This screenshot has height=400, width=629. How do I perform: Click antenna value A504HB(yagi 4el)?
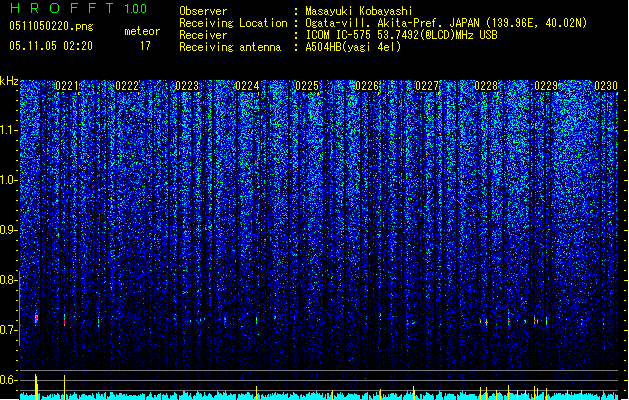pyautogui.click(x=353, y=47)
